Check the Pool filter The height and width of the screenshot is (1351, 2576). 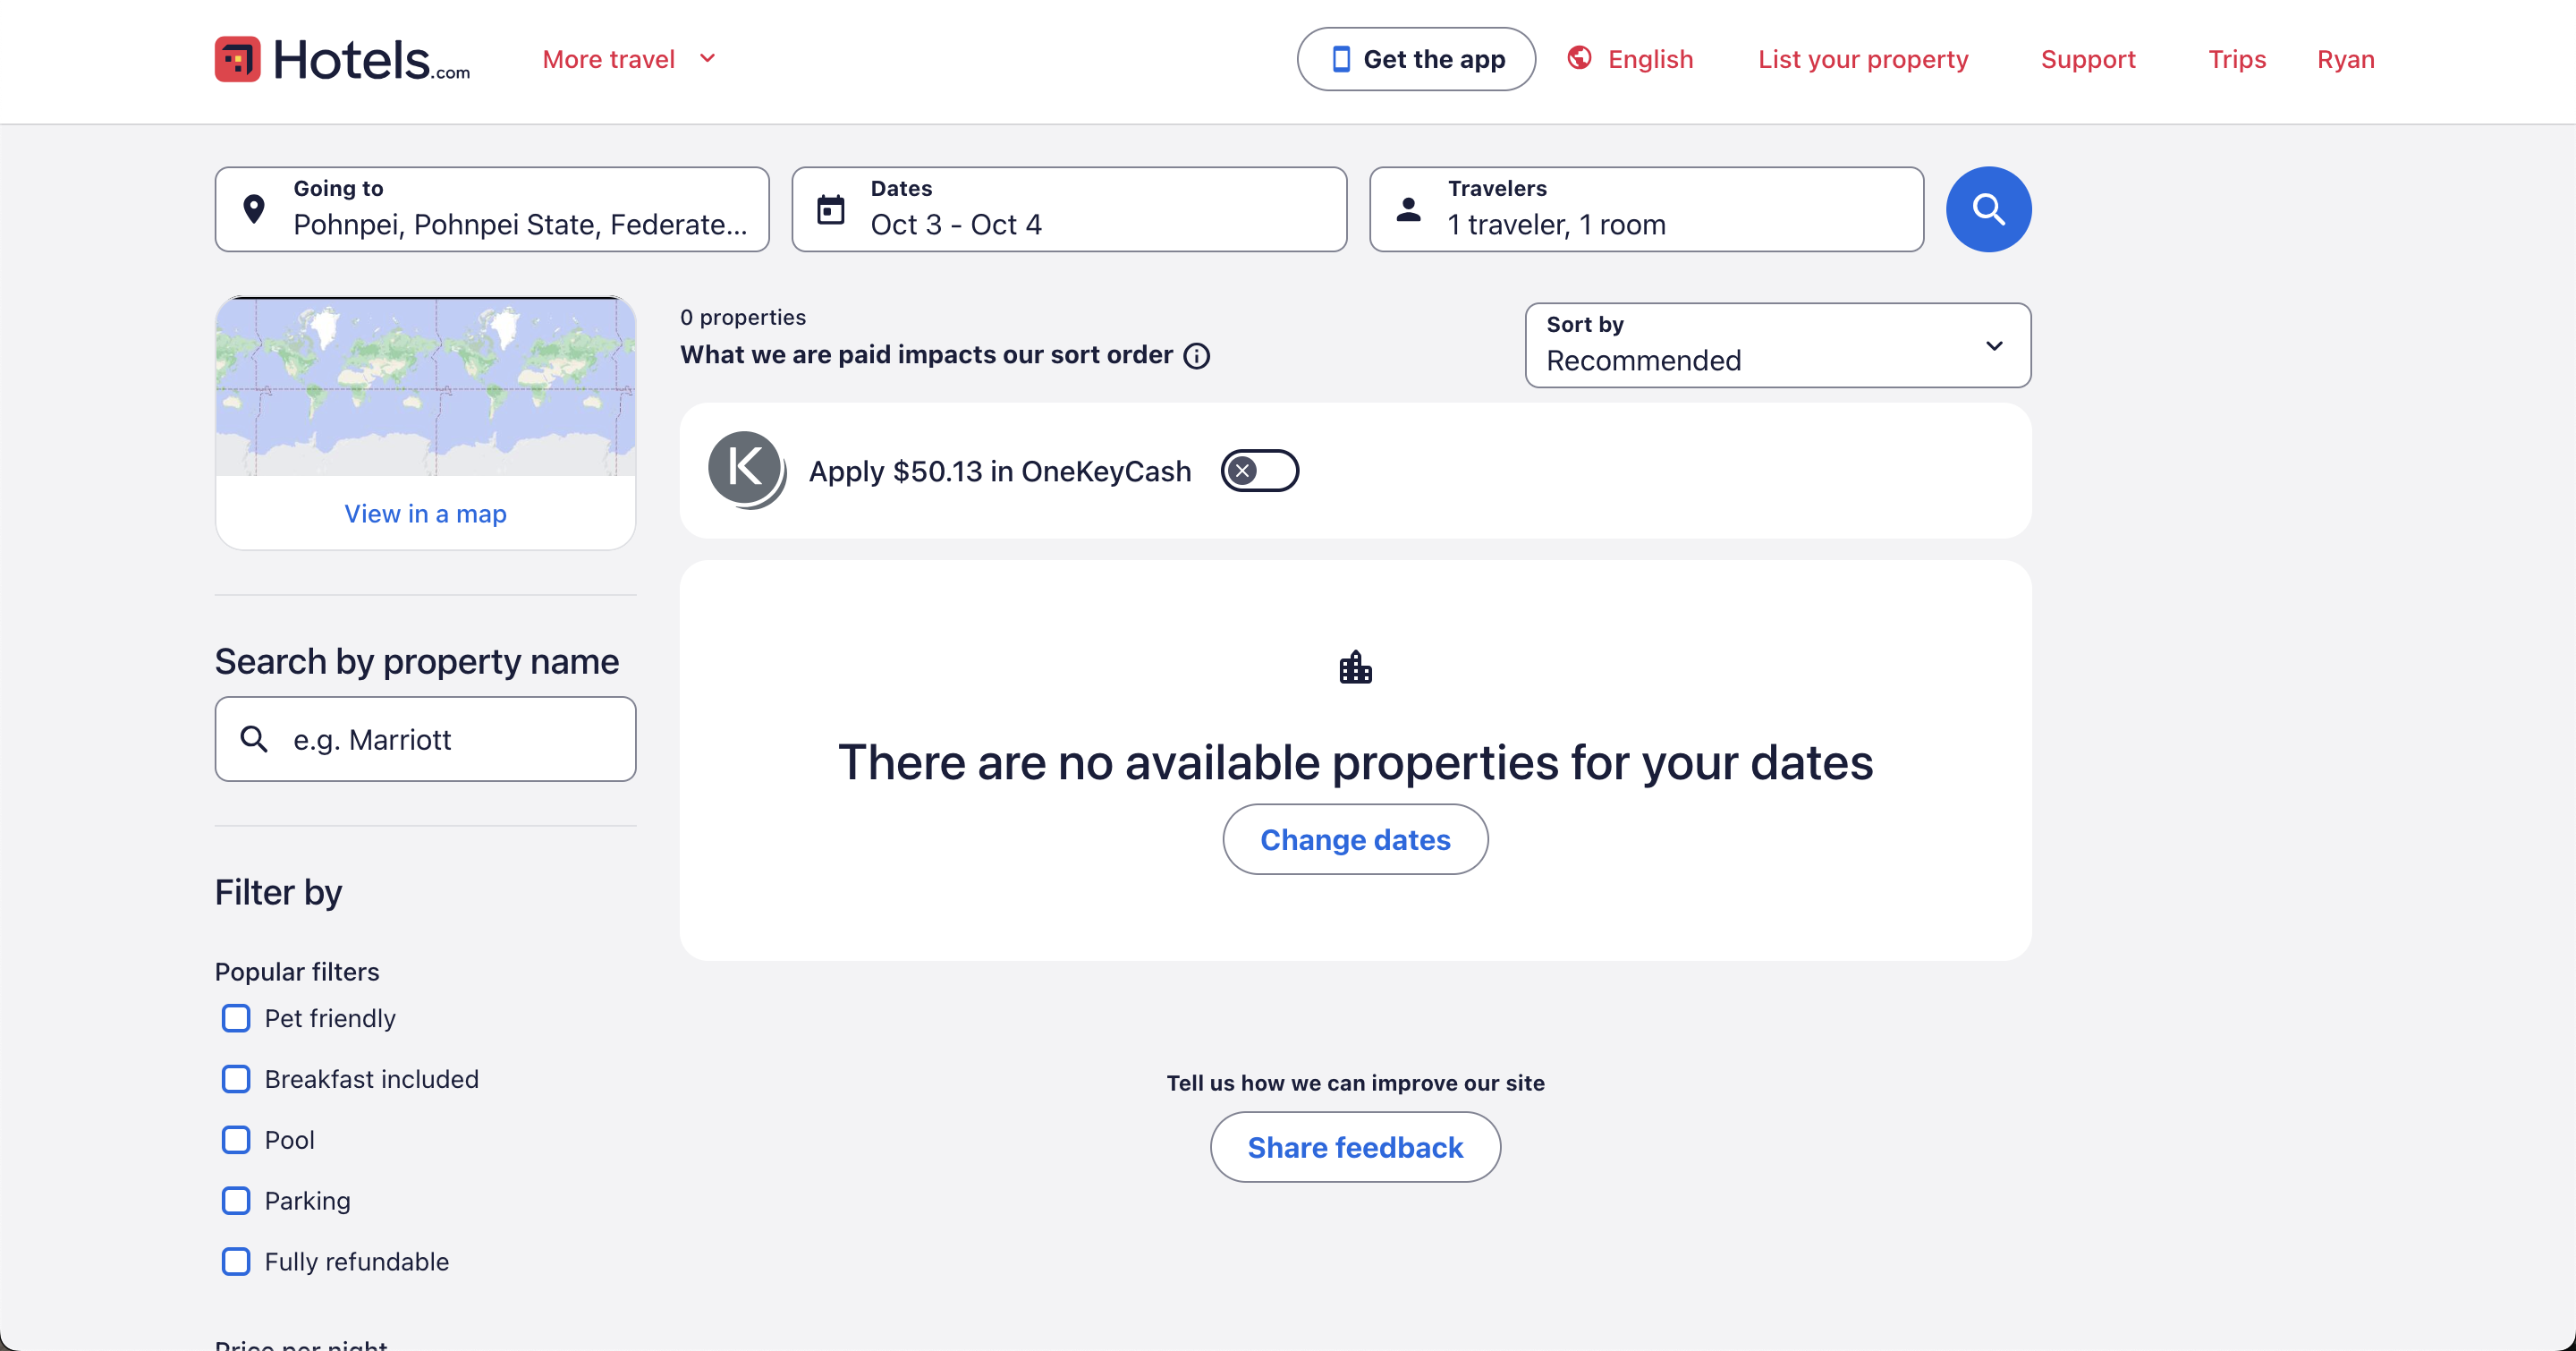point(236,1140)
